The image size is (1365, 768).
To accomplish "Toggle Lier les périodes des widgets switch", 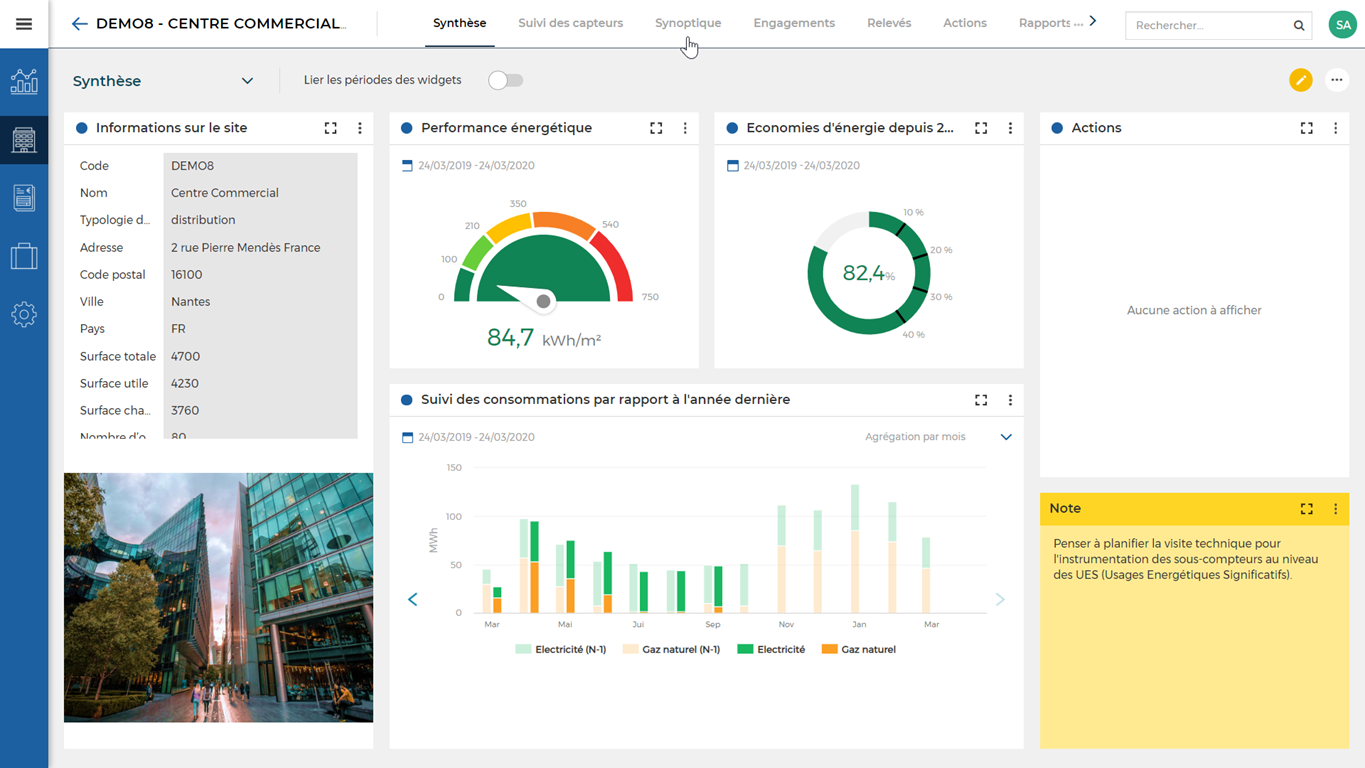I will click(x=506, y=80).
